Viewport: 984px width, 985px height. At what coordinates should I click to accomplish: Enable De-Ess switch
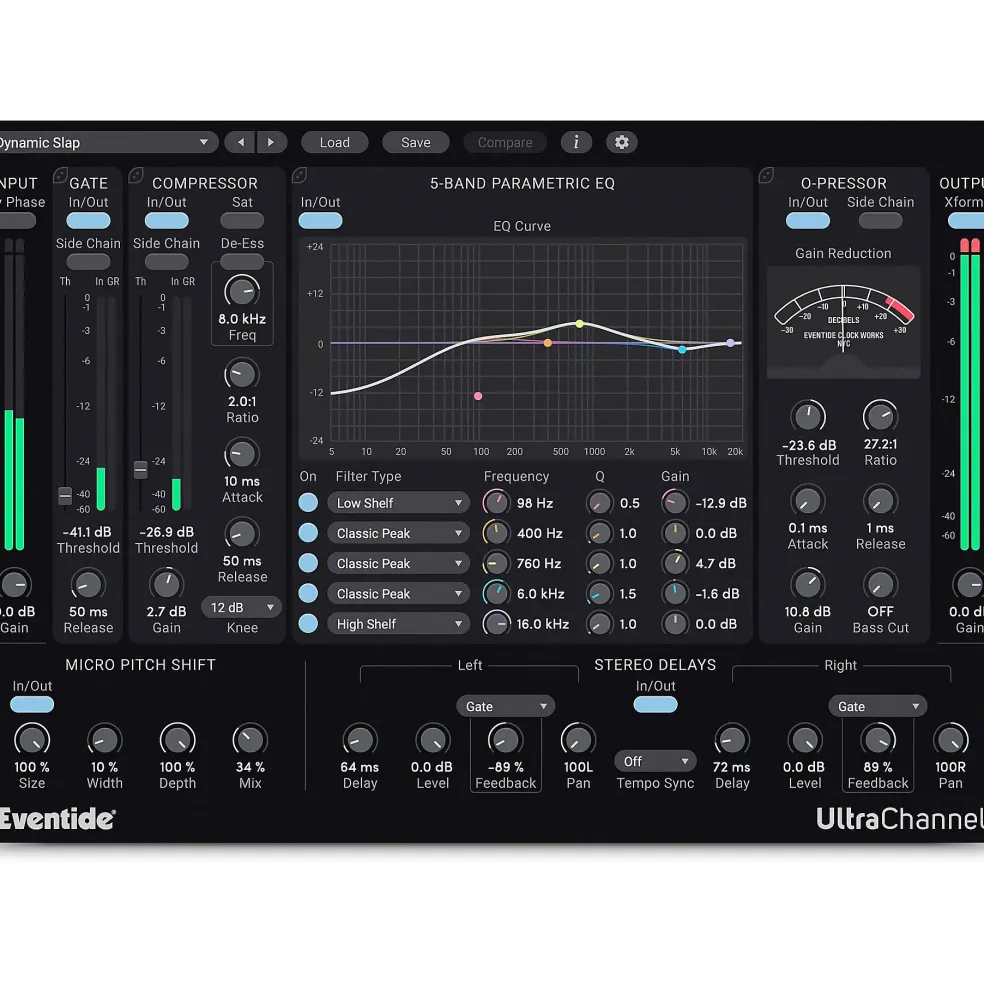tap(242, 260)
